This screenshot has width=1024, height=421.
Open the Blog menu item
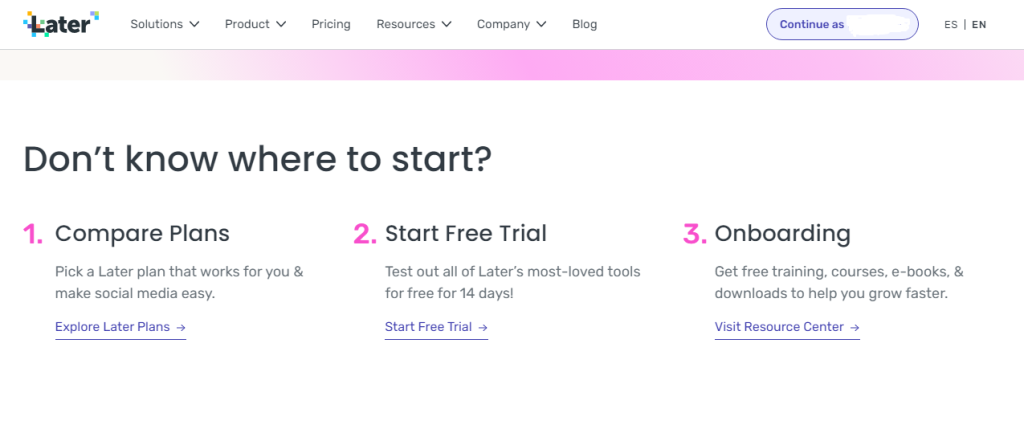584,24
